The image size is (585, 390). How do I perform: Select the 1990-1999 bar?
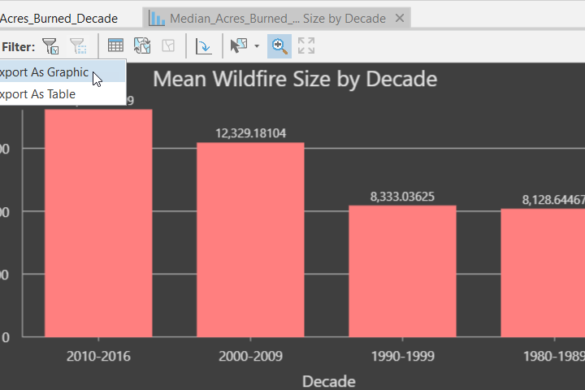pyautogui.click(x=403, y=271)
